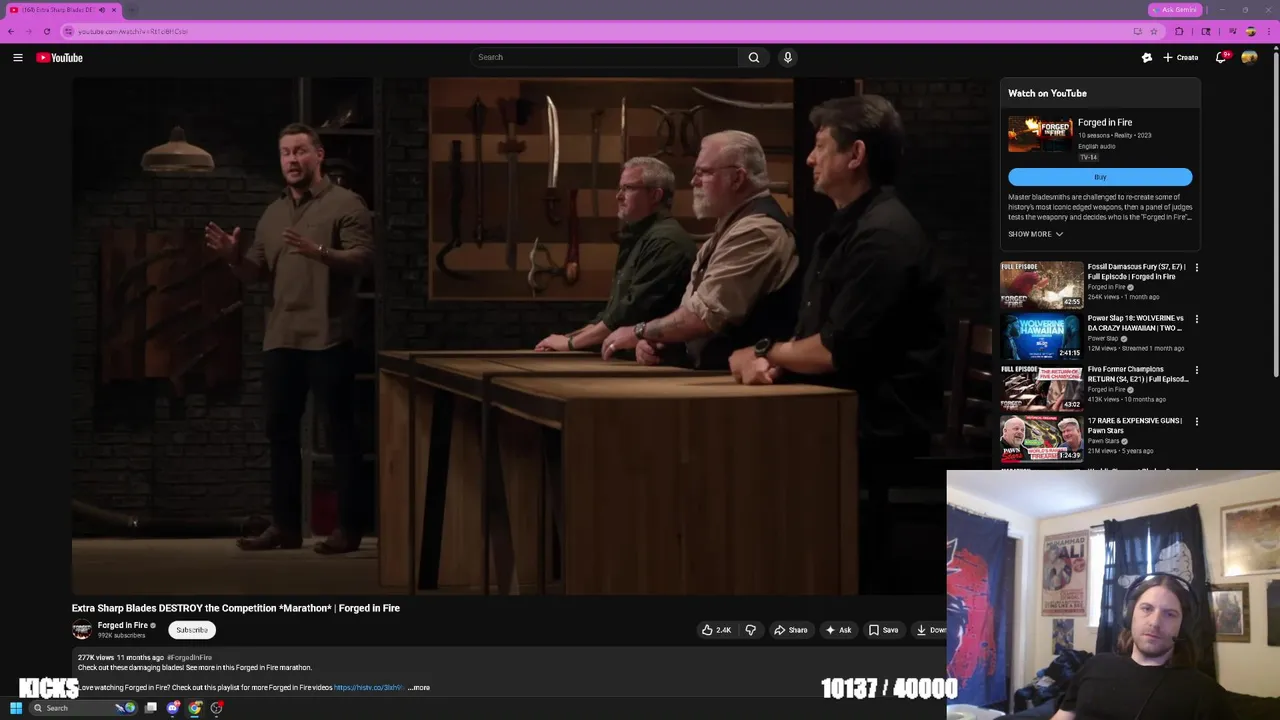
Task: Open the histv.co playlist link
Action: [368, 688]
